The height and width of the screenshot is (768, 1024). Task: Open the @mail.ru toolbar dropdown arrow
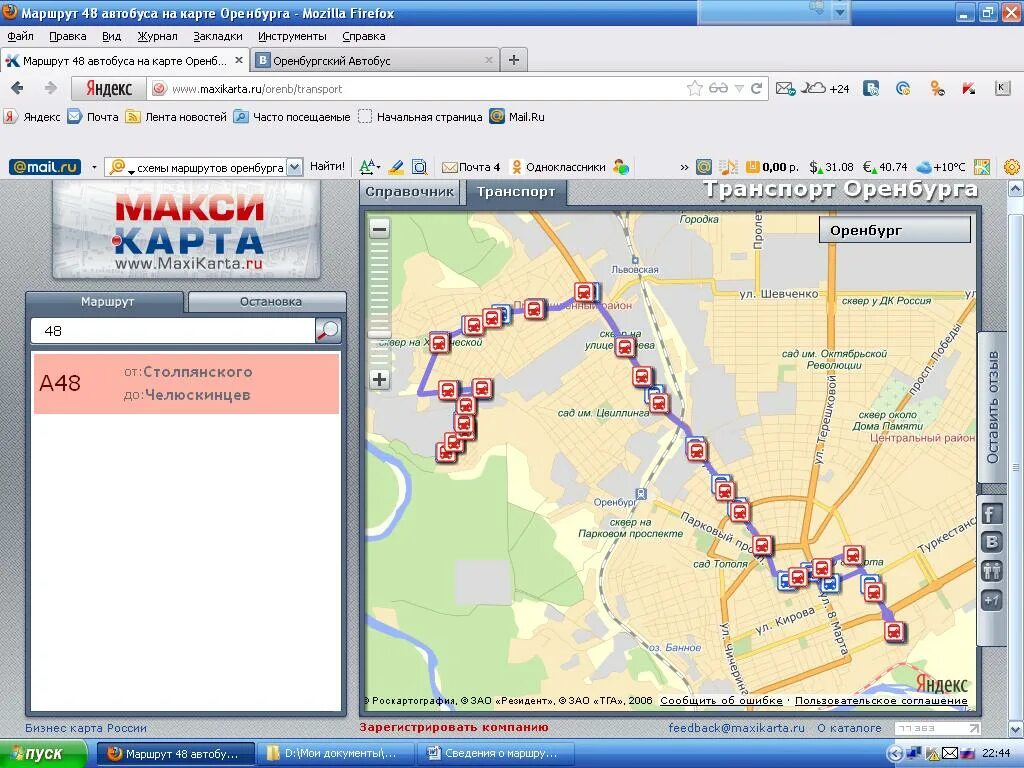(x=94, y=167)
